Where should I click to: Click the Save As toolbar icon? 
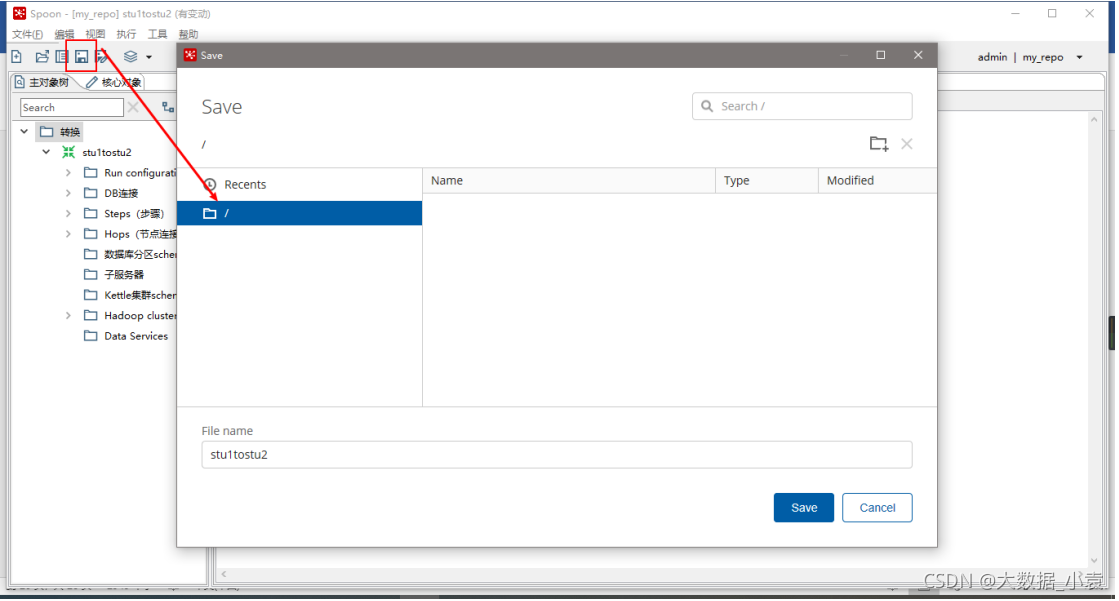pos(102,56)
